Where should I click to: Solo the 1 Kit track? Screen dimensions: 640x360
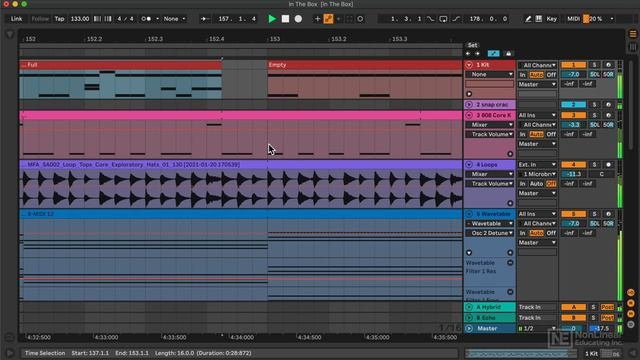click(594, 65)
